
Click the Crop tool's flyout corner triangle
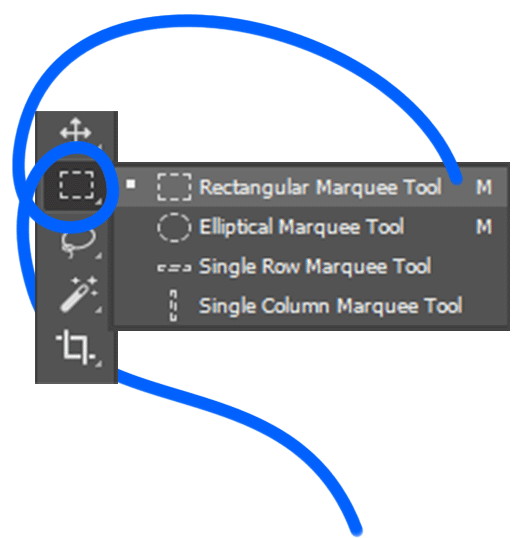(99, 364)
